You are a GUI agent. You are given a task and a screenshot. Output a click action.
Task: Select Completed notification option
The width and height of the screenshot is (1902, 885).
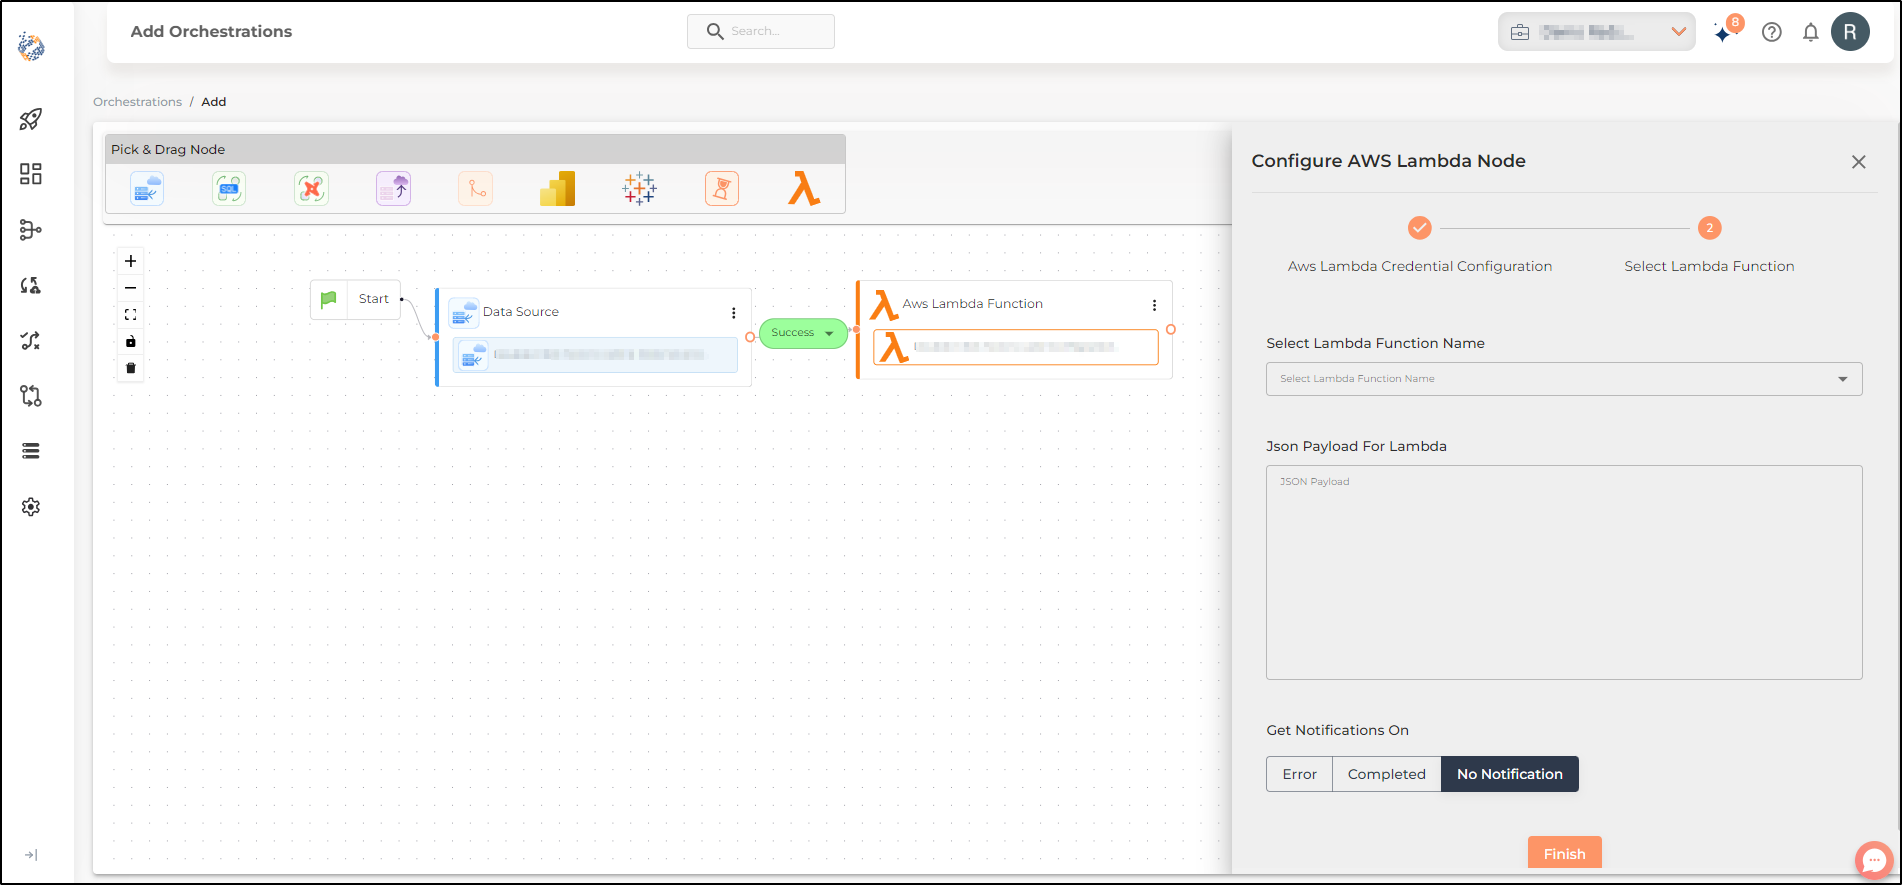[x=1386, y=774]
